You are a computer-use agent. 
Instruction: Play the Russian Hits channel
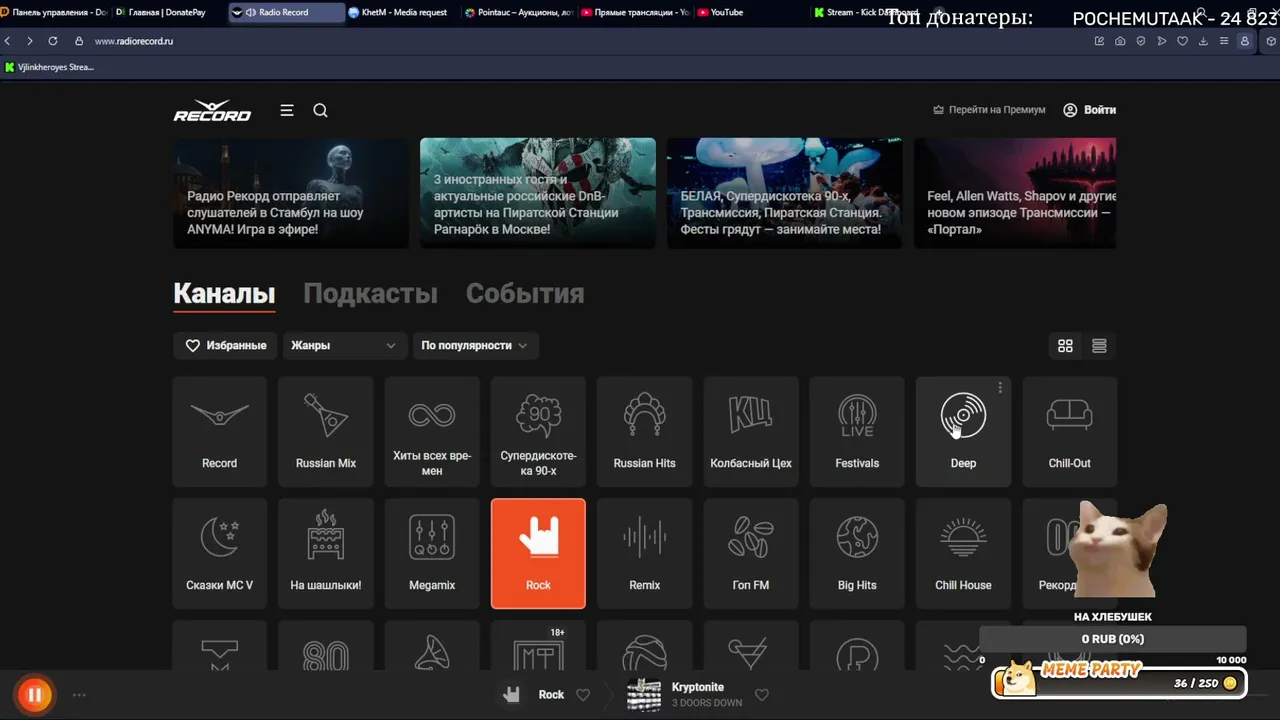click(645, 431)
